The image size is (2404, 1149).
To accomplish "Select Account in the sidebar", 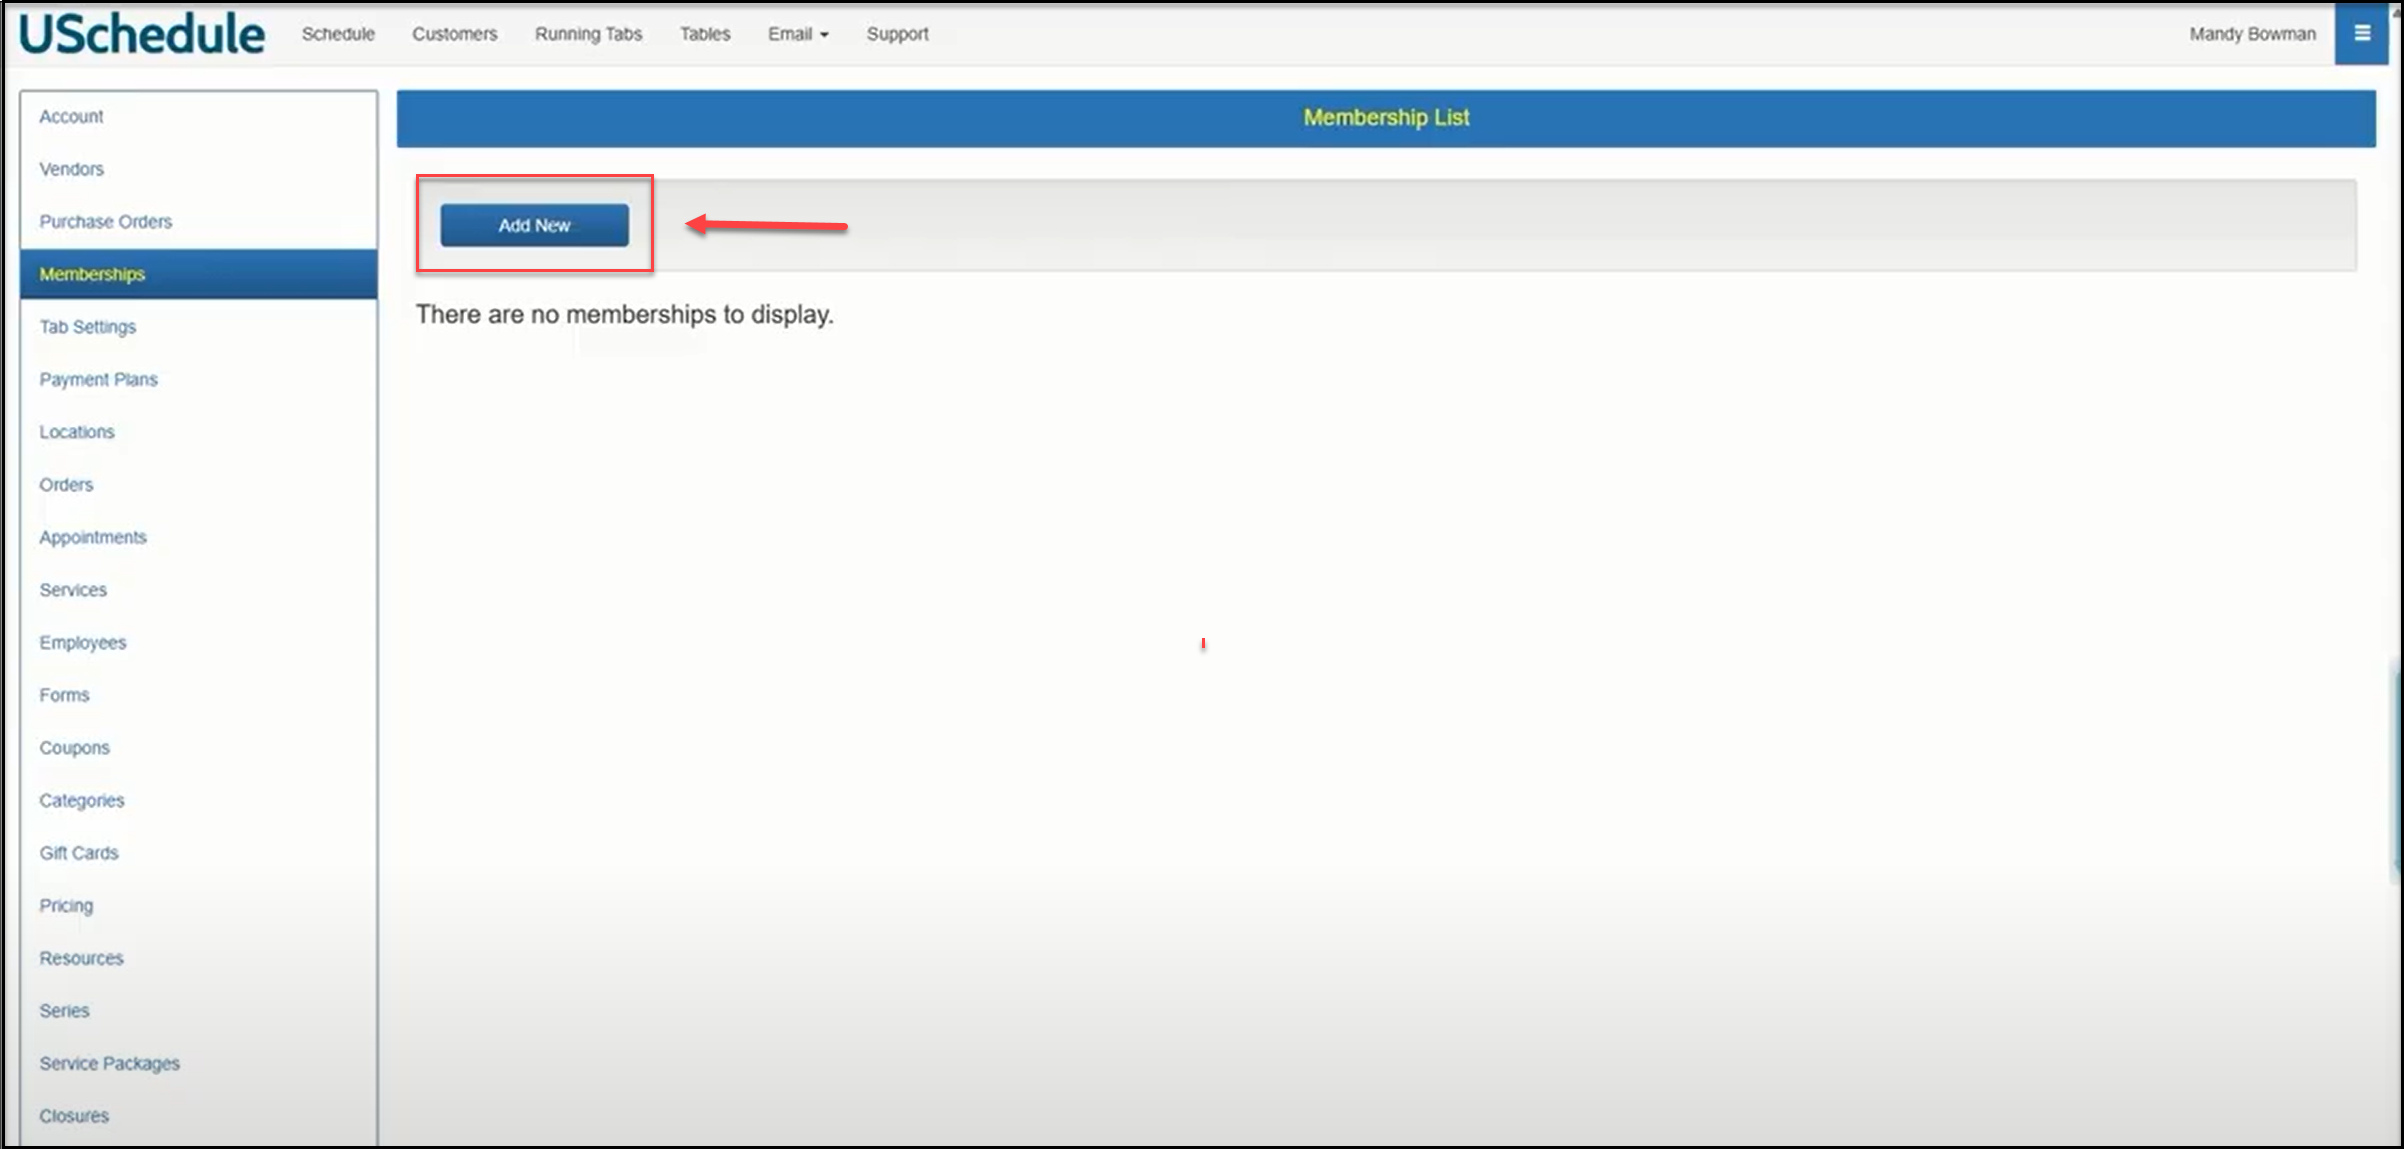I will coord(71,116).
